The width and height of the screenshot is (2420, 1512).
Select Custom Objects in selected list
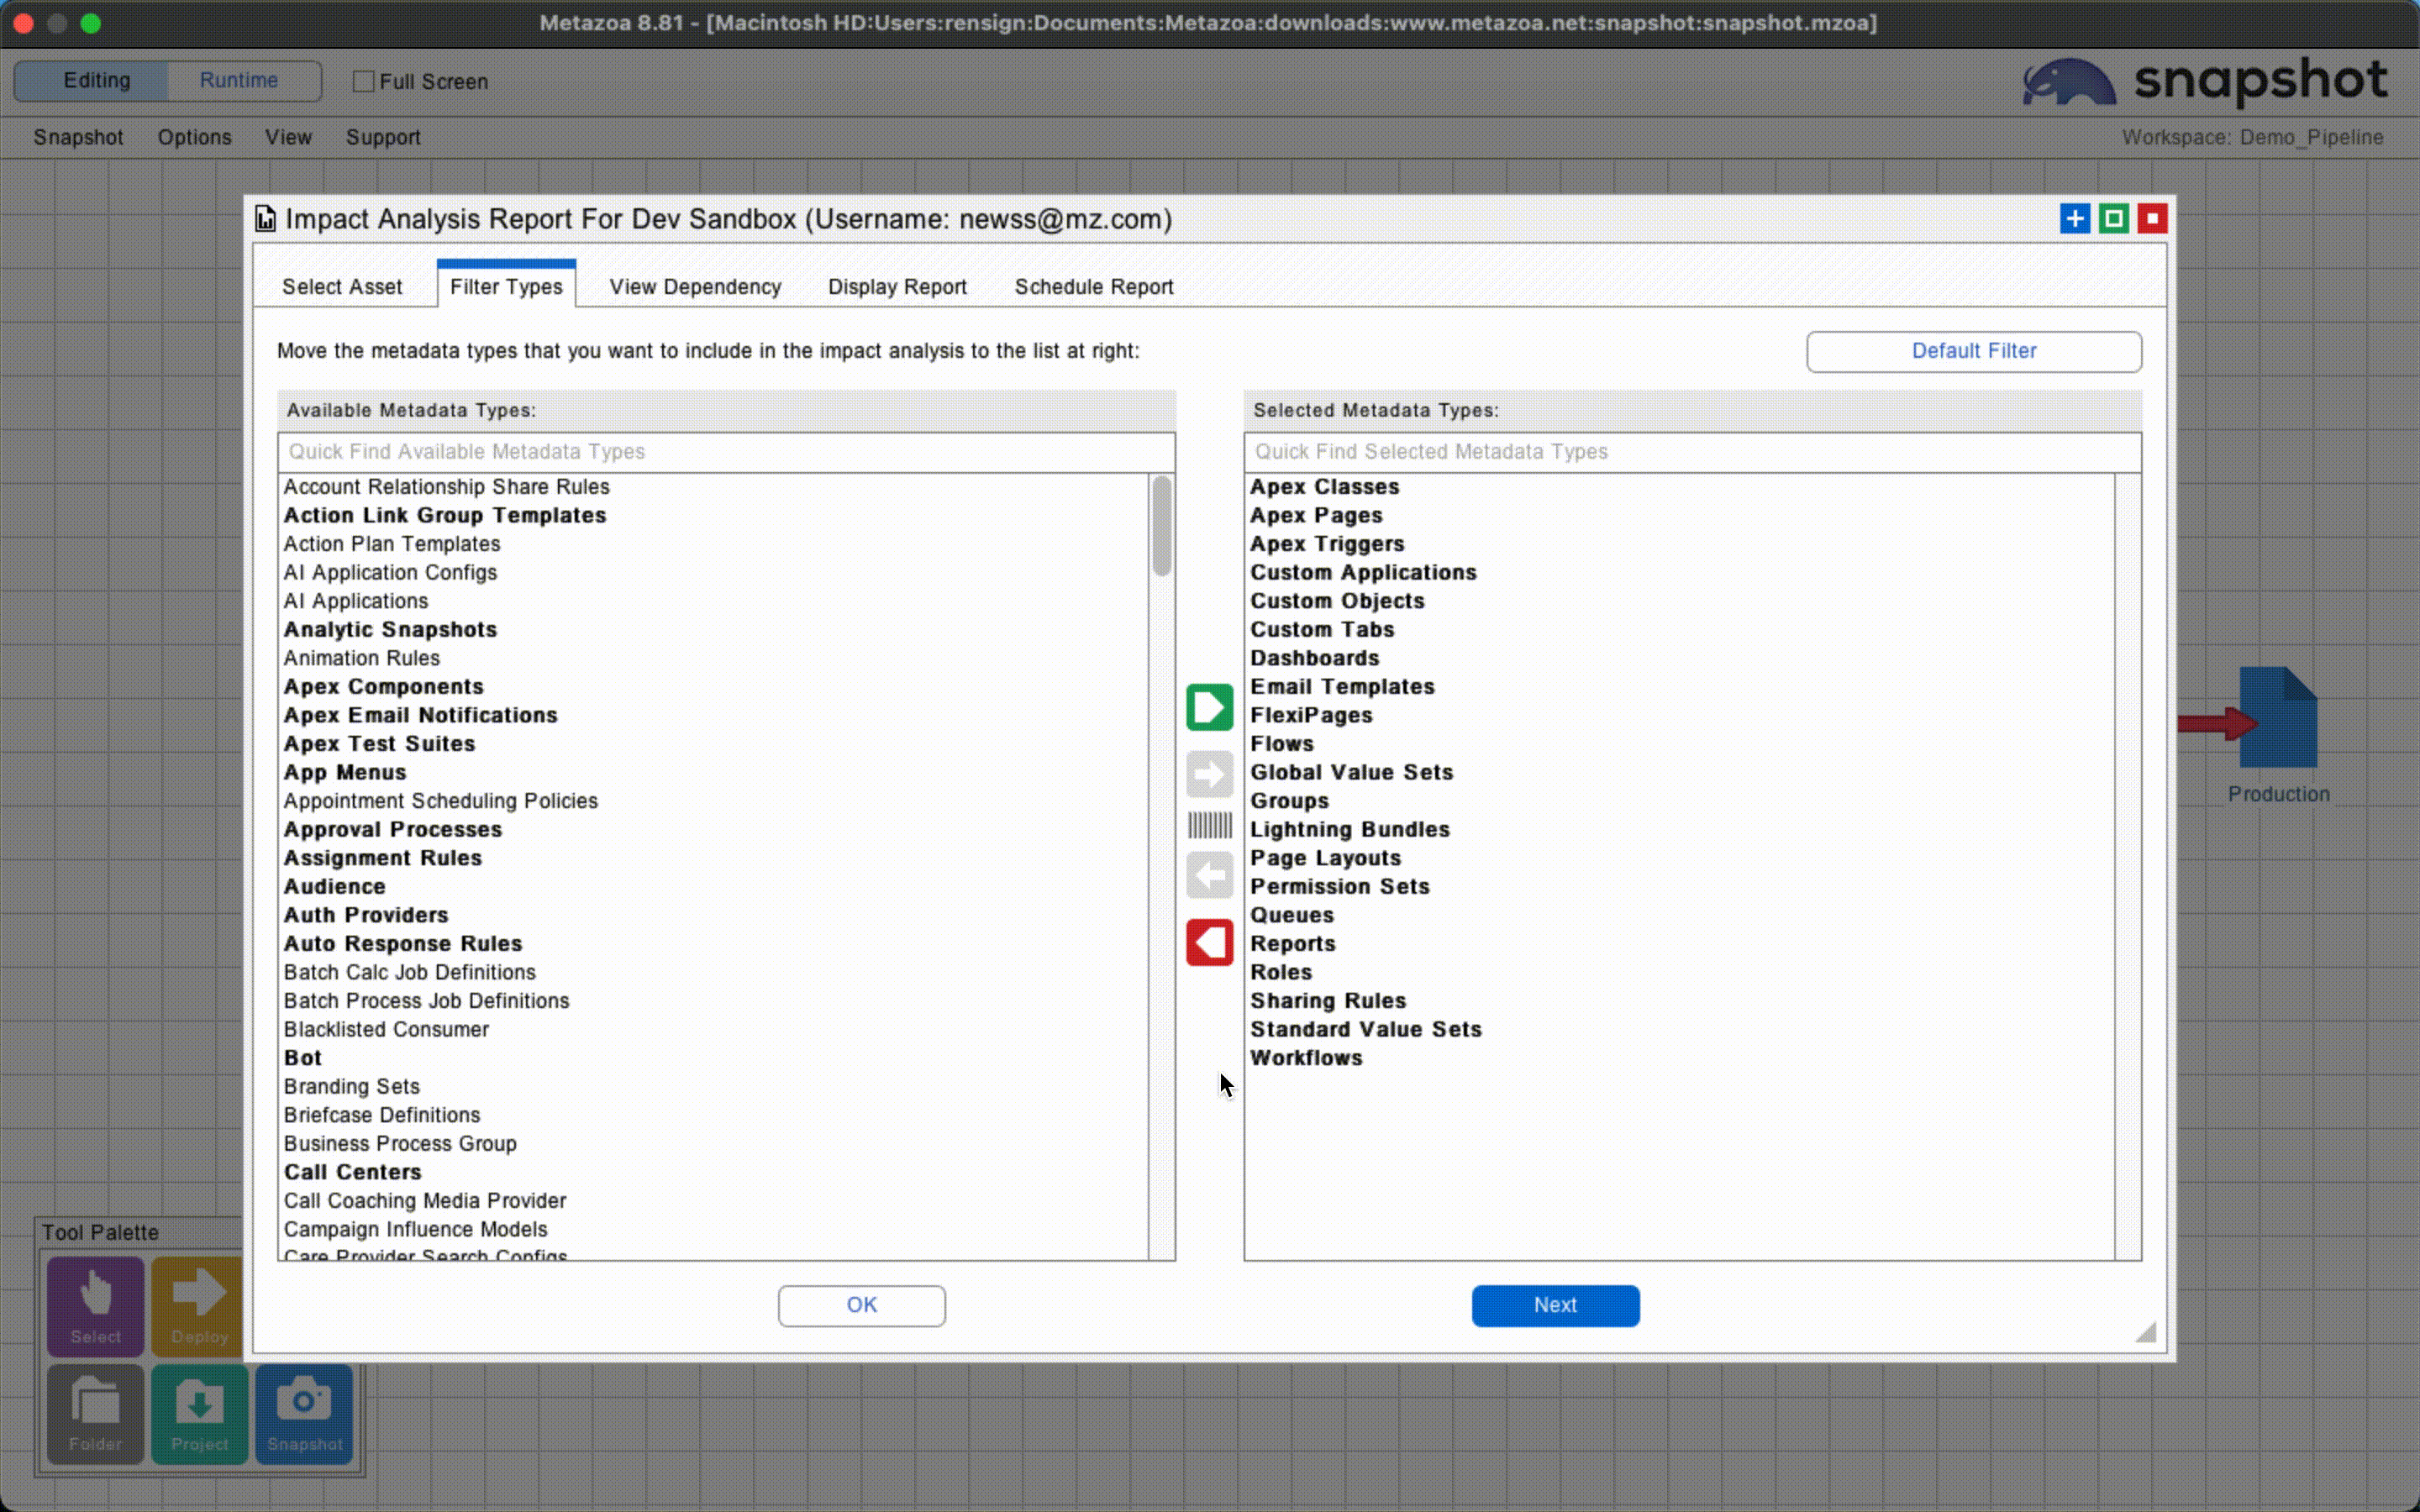tap(1680, 601)
